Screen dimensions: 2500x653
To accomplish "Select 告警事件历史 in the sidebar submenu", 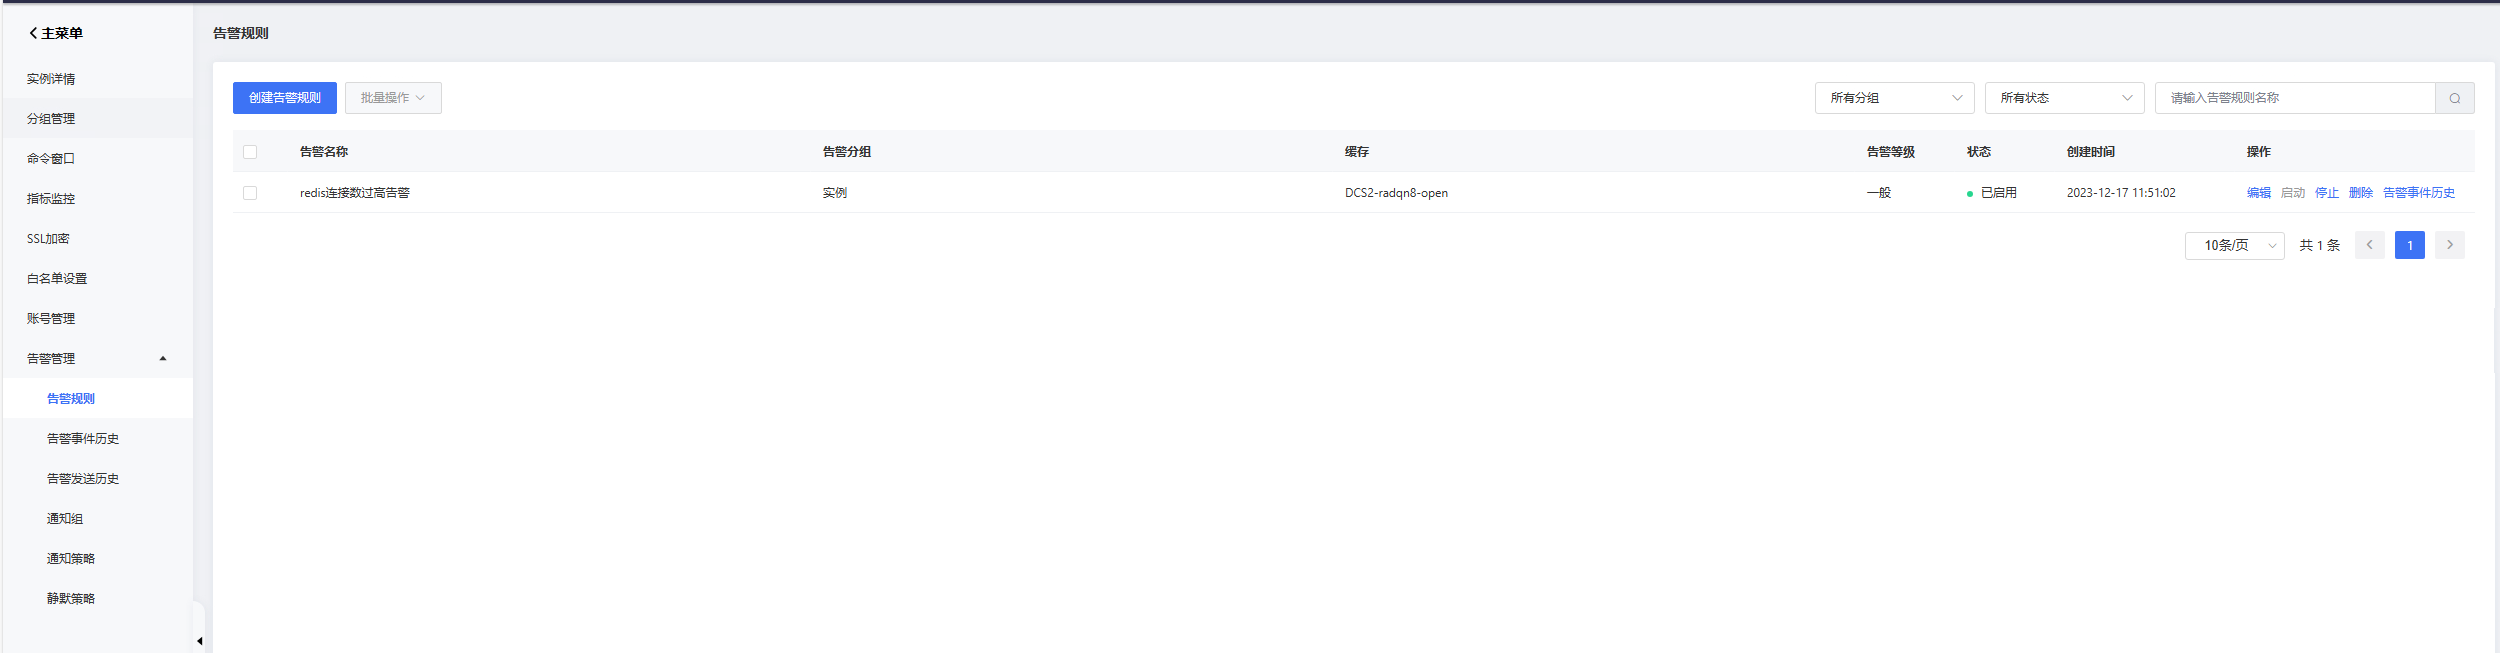I will (x=97, y=438).
